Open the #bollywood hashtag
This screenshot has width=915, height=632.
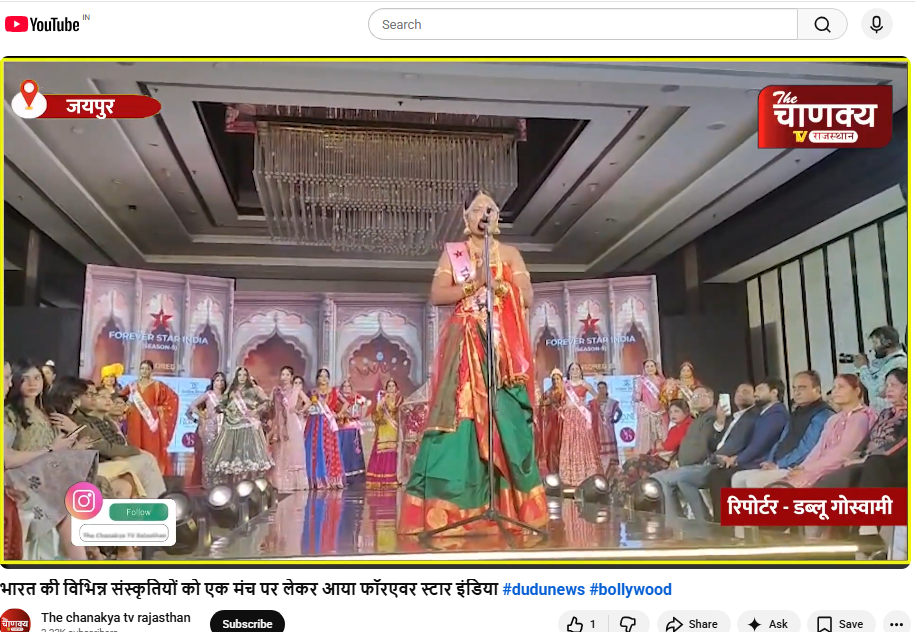tap(630, 589)
